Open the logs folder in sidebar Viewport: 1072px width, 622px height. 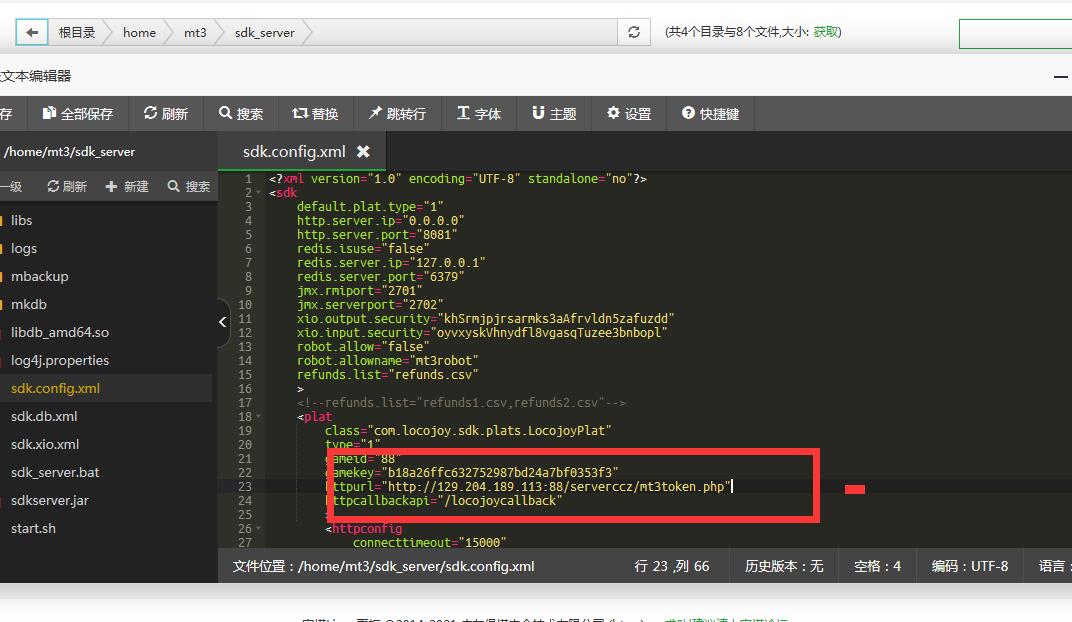[x=24, y=248]
